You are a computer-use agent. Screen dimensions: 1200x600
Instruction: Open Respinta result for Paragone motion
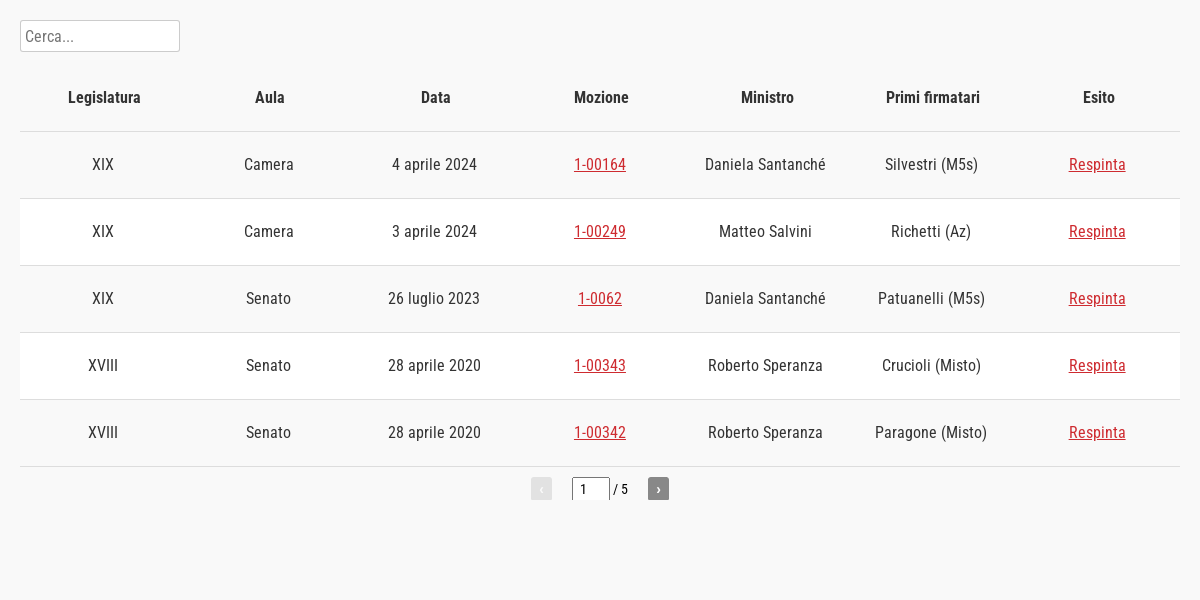[1097, 433]
